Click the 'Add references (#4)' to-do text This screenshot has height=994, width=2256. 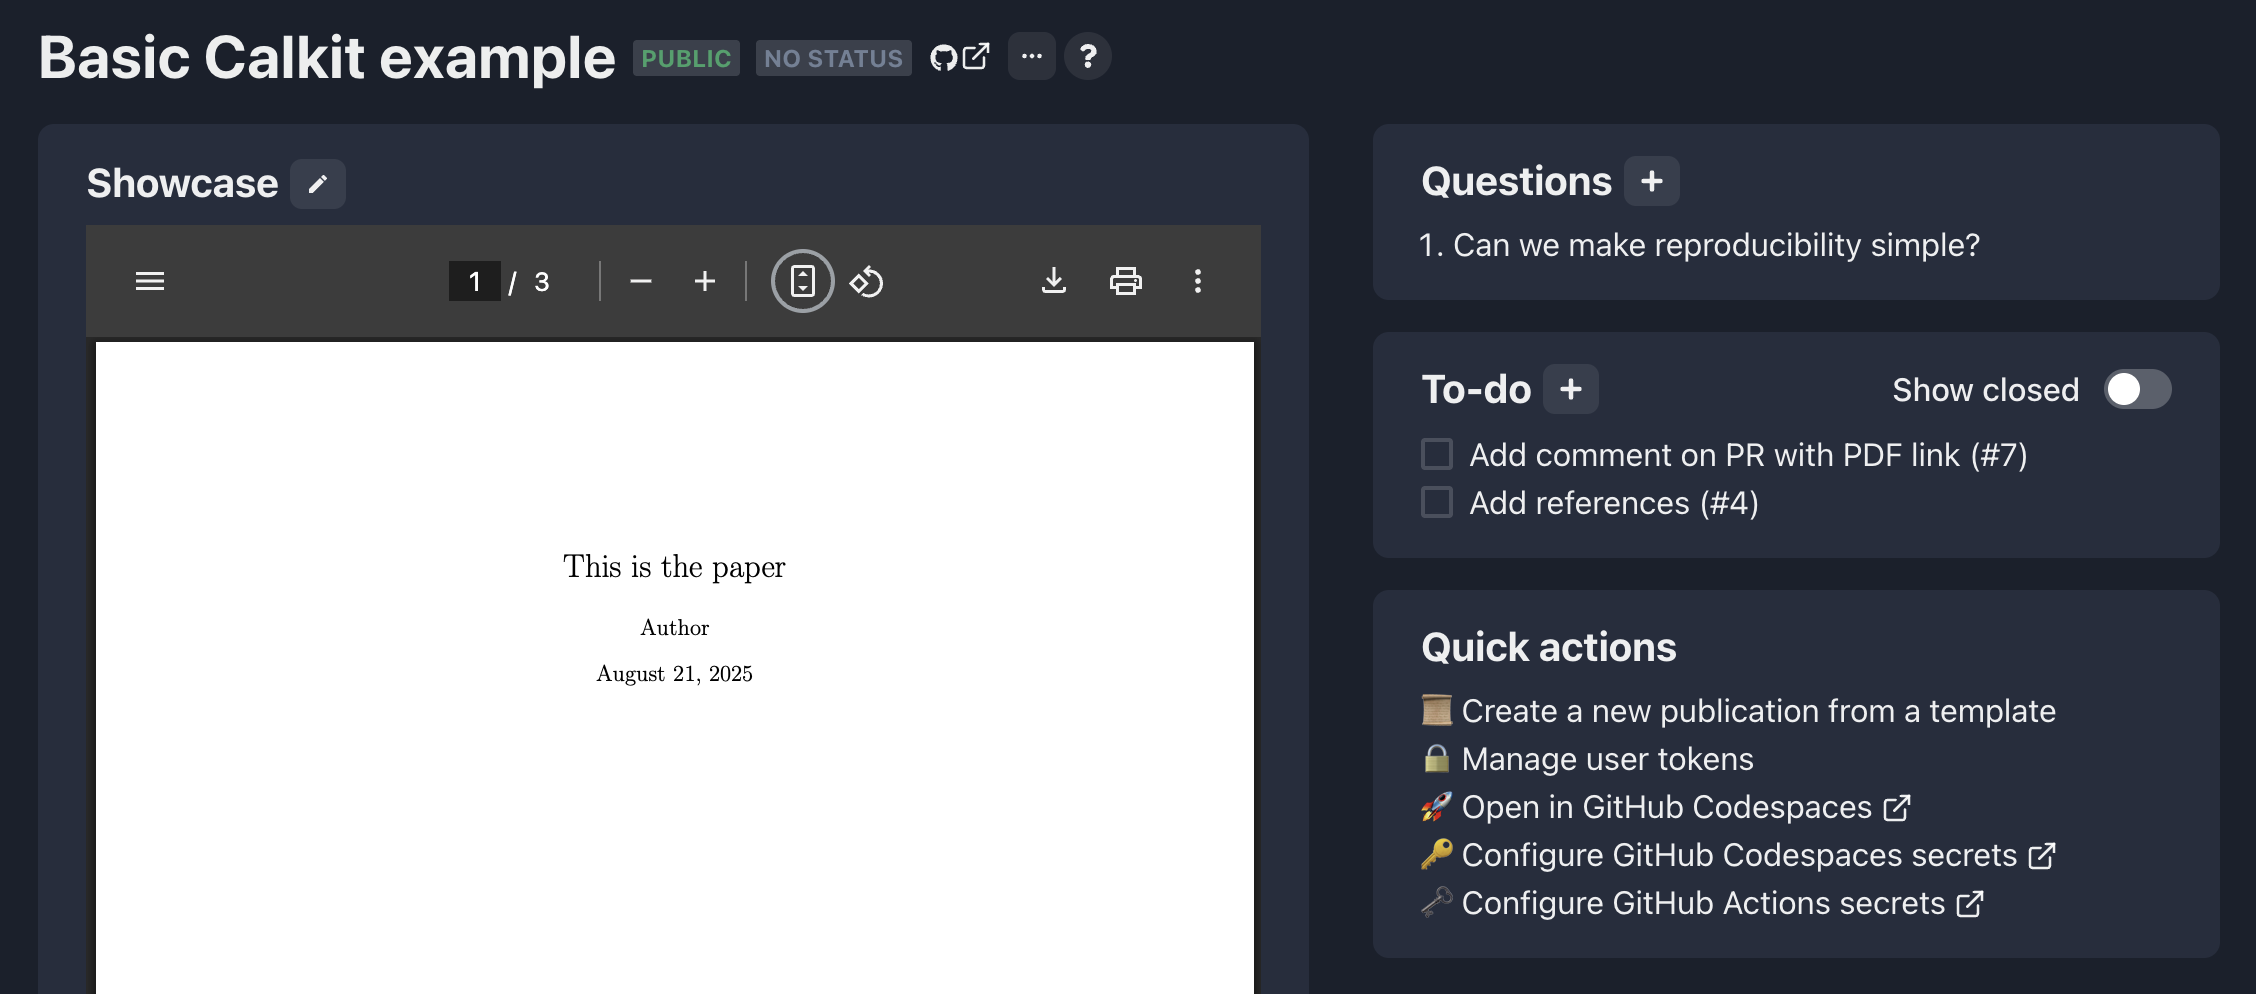click(1614, 503)
